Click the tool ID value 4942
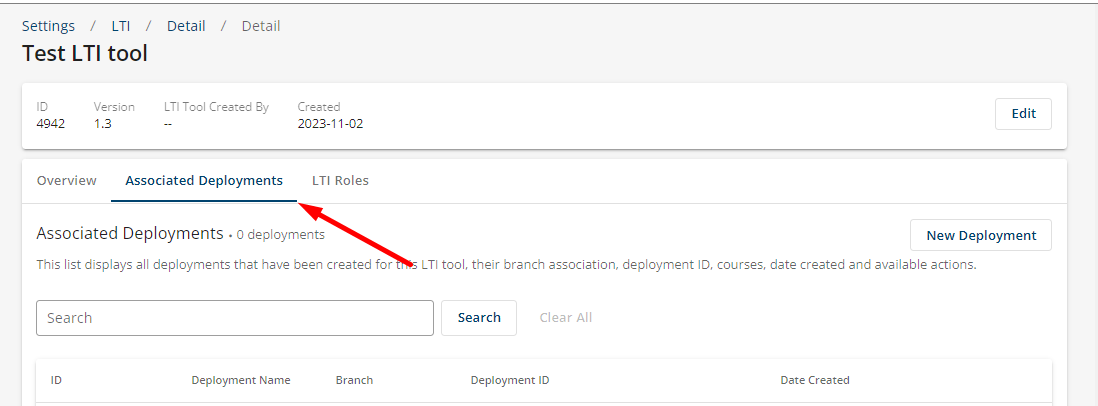 tap(50, 124)
